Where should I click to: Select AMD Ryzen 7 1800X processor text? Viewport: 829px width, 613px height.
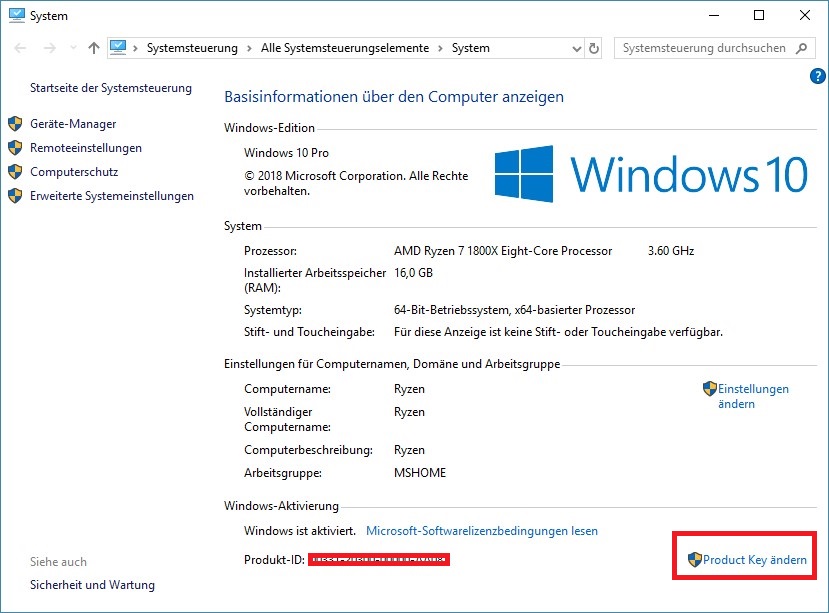pyautogui.click(x=503, y=251)
